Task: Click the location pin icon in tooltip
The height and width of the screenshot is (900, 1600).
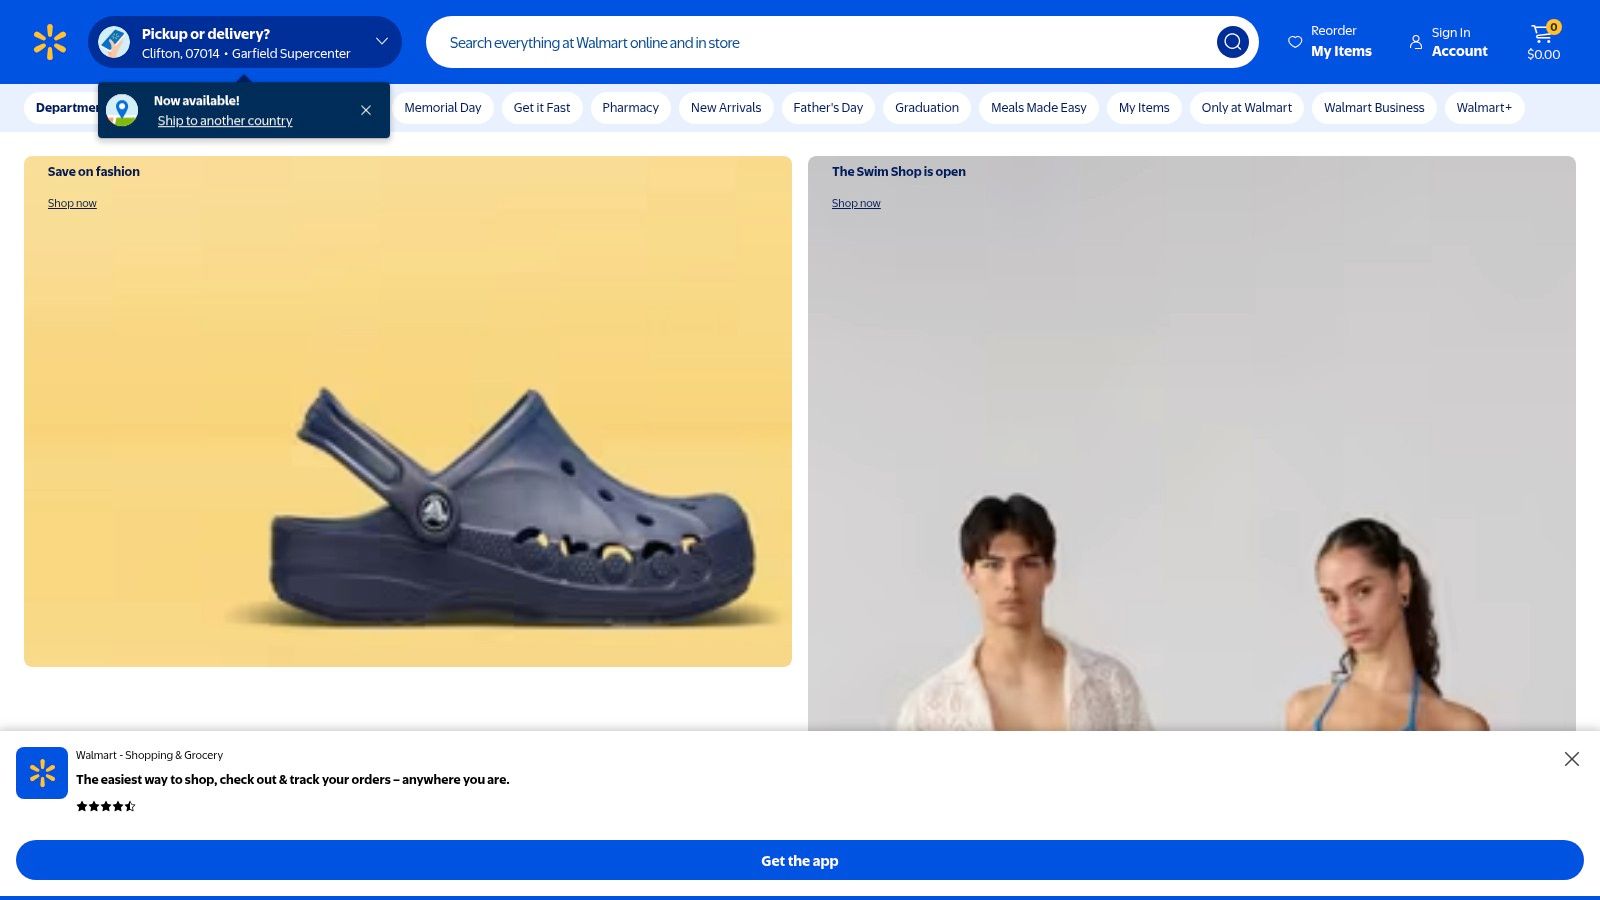Action: pyautogui.click(x=122, y=110)
